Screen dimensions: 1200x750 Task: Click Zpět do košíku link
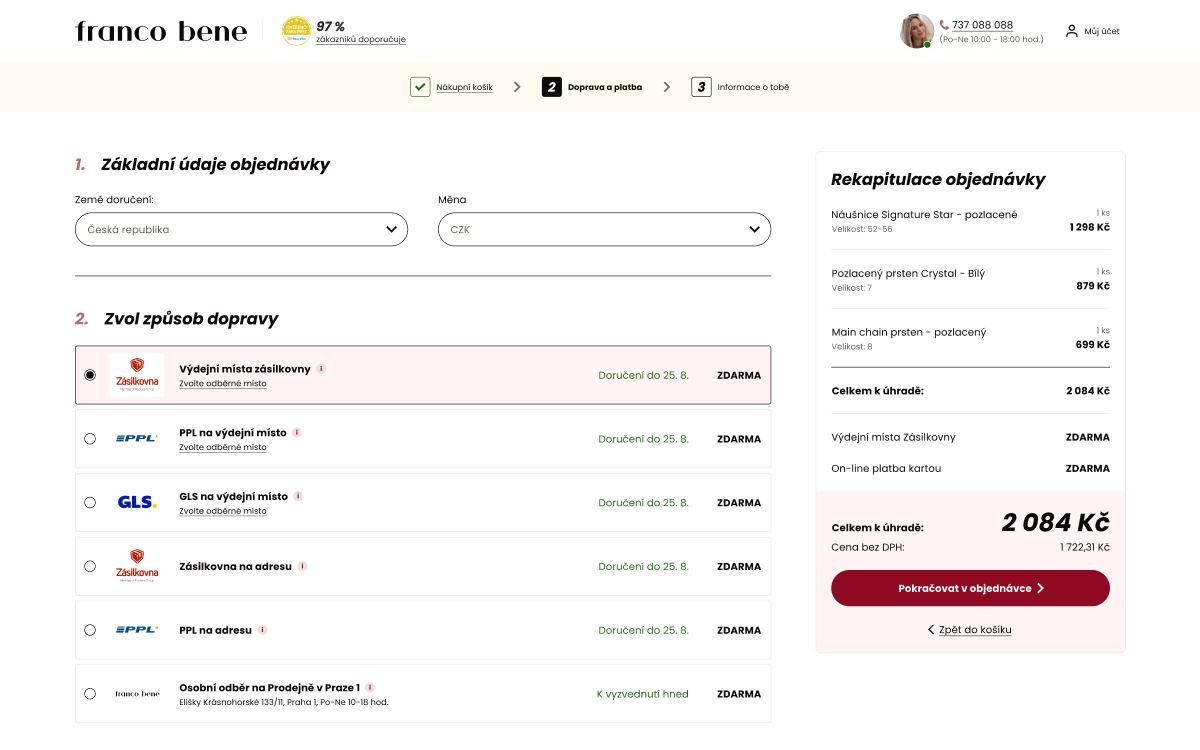pos(975,630)
